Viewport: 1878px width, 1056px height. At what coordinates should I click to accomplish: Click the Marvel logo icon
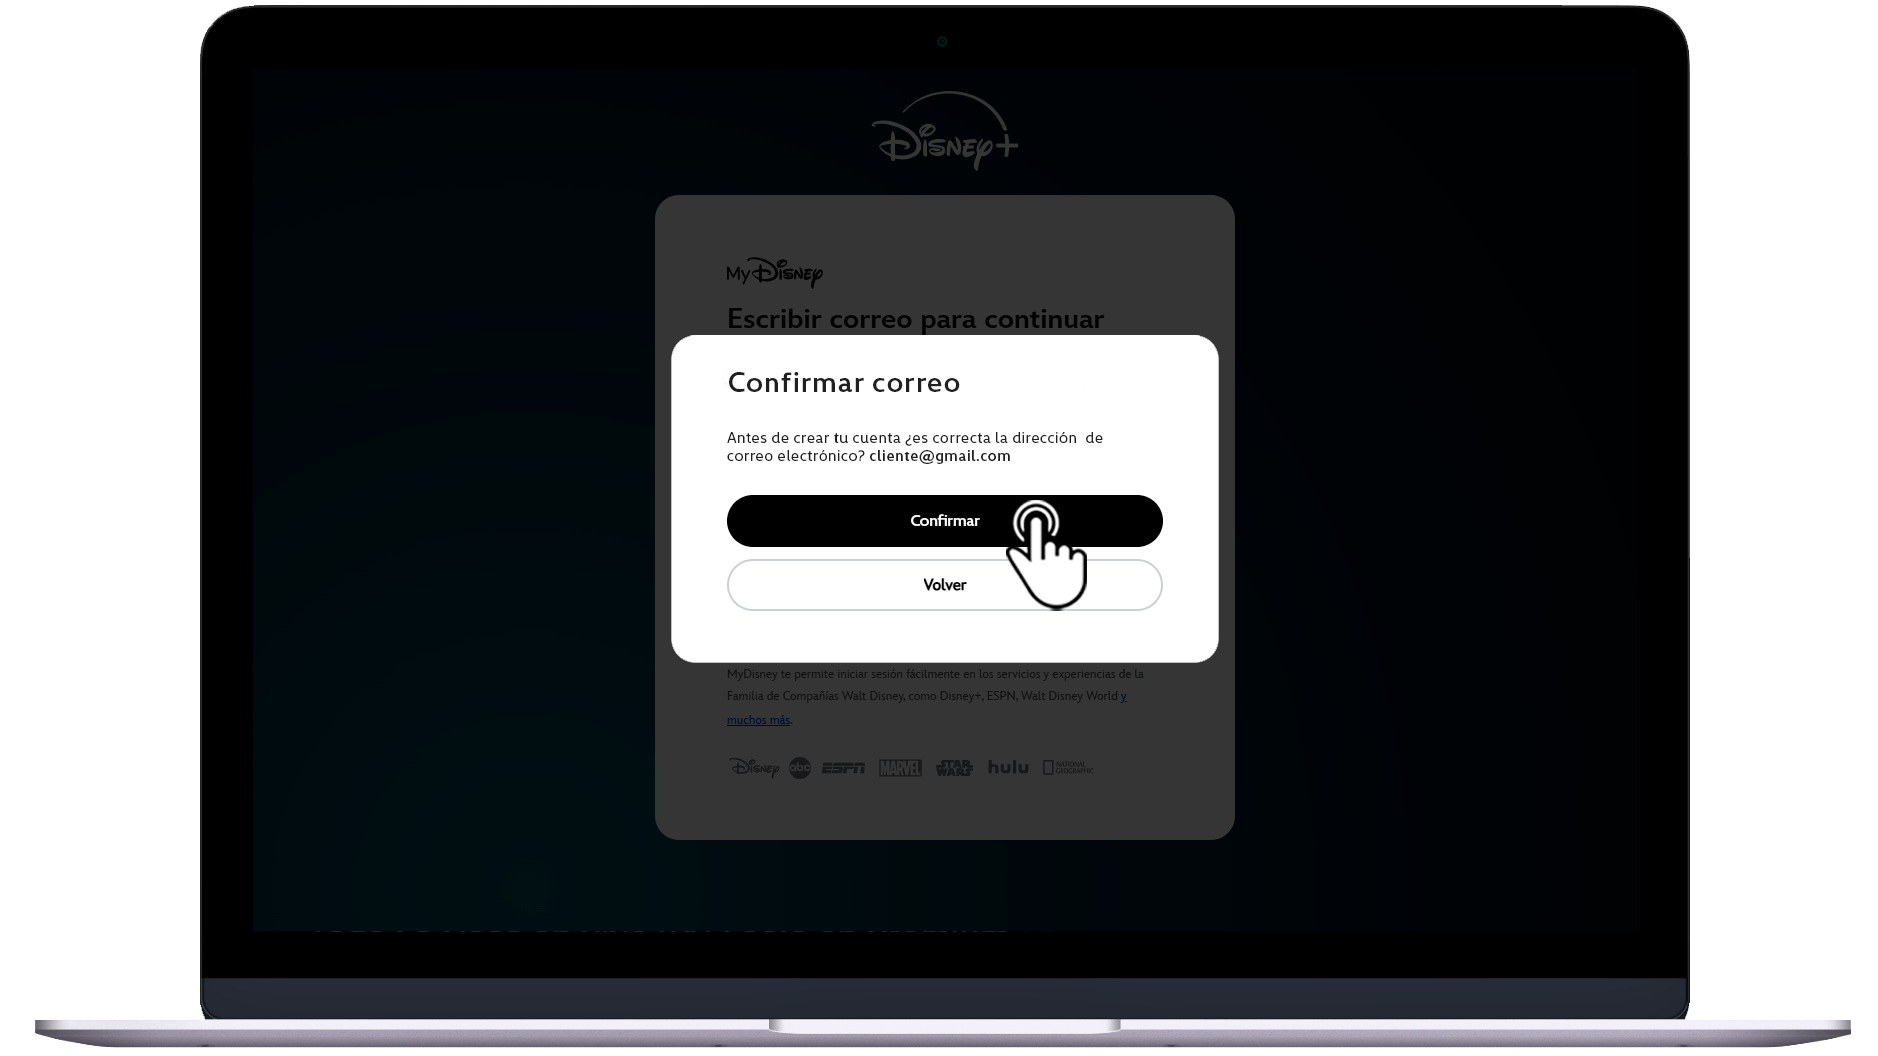coord(900,768)
